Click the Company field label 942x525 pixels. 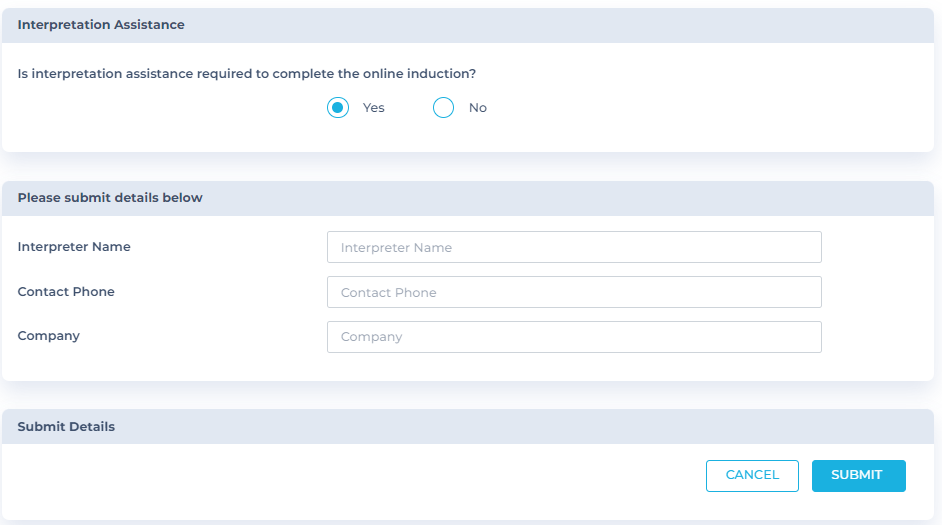coord(49,336)
